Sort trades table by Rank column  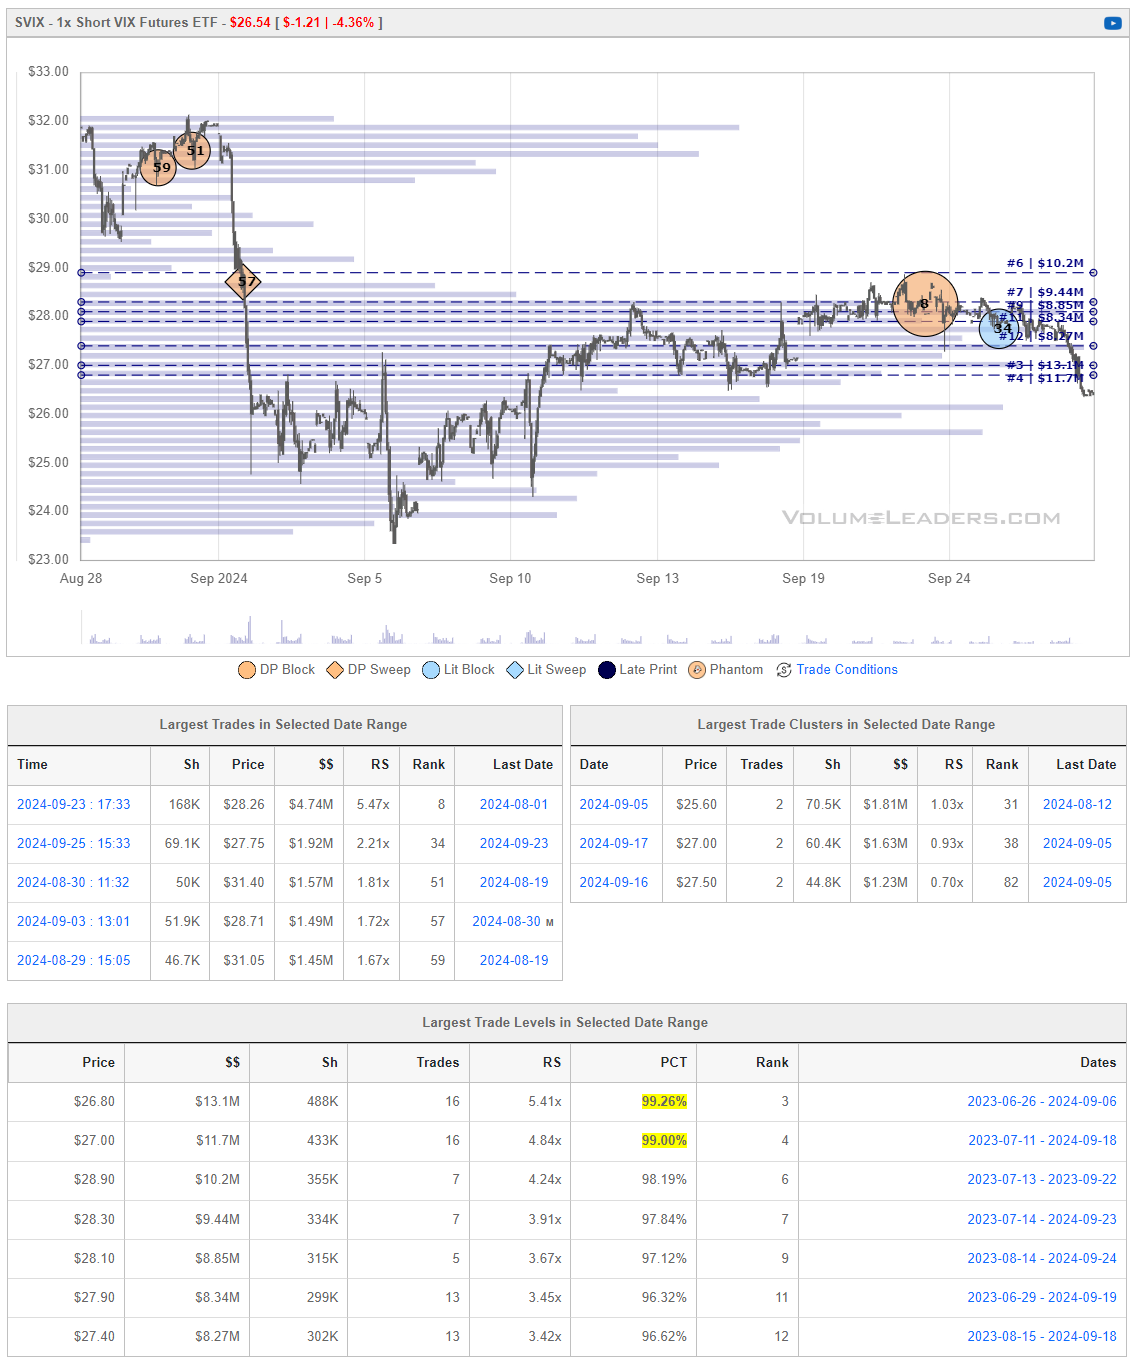point(429,764)
